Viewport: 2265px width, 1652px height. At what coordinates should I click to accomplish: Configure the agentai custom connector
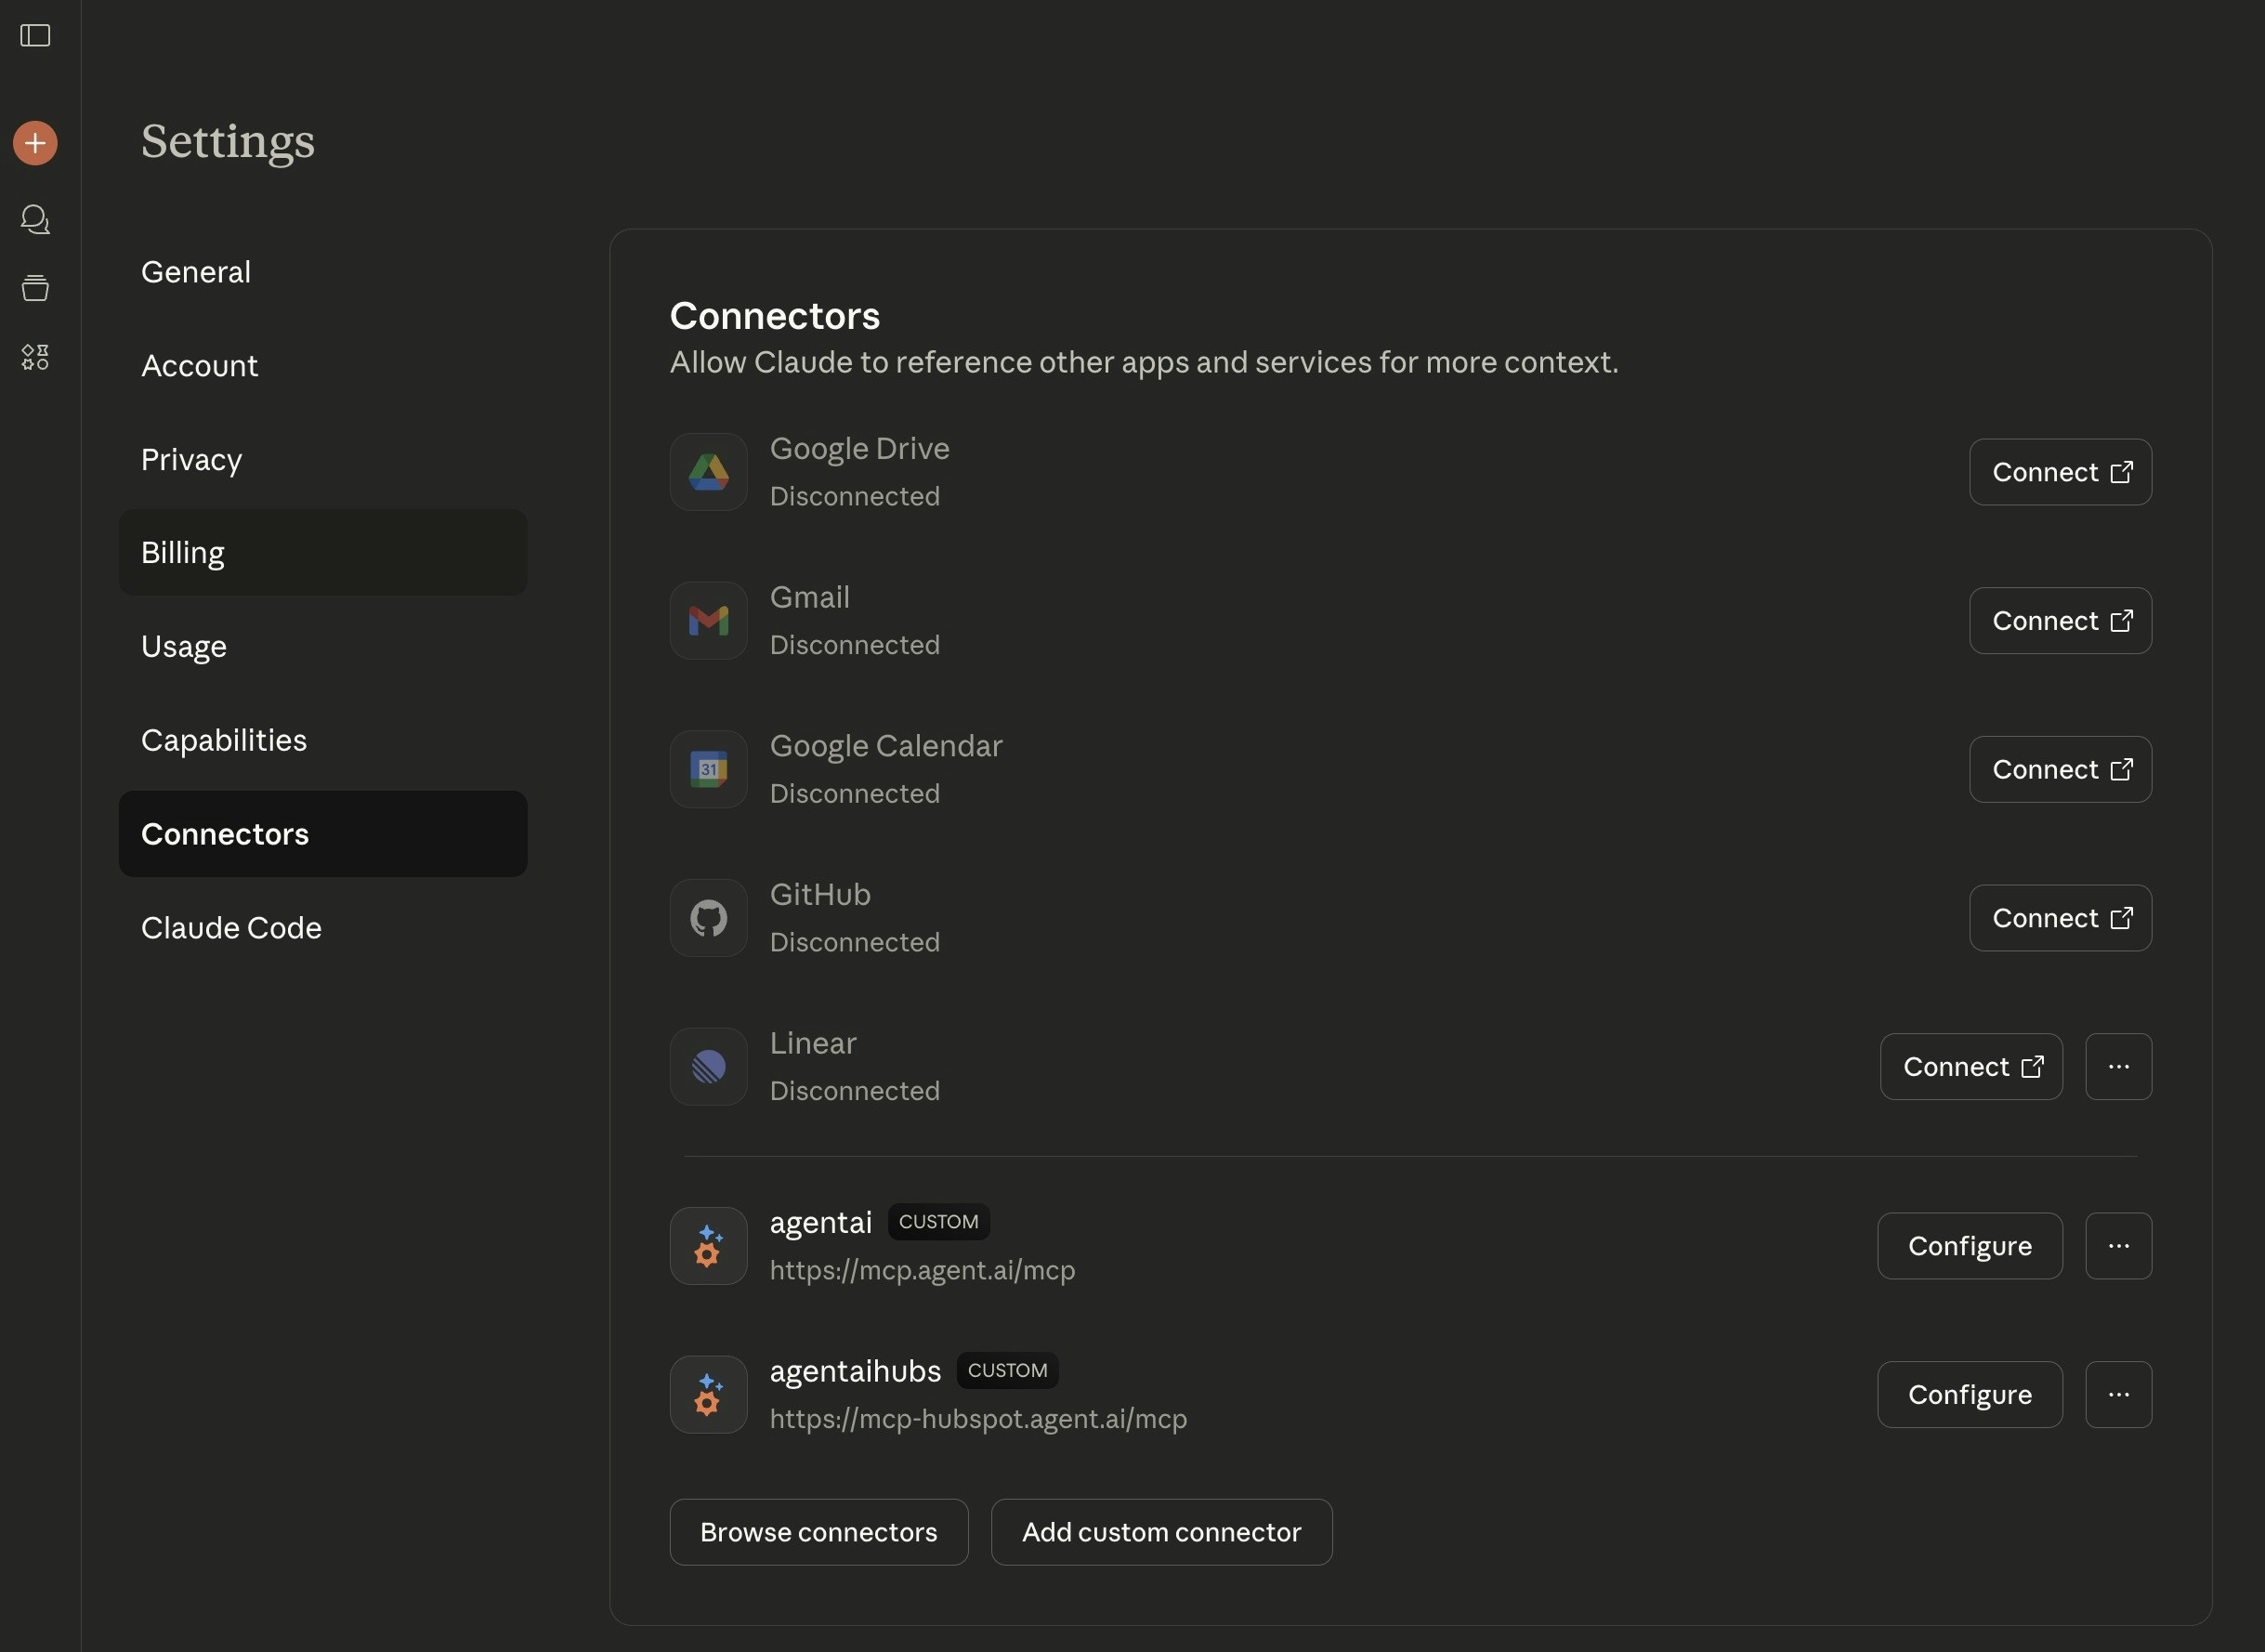tap(1969, 1246)
